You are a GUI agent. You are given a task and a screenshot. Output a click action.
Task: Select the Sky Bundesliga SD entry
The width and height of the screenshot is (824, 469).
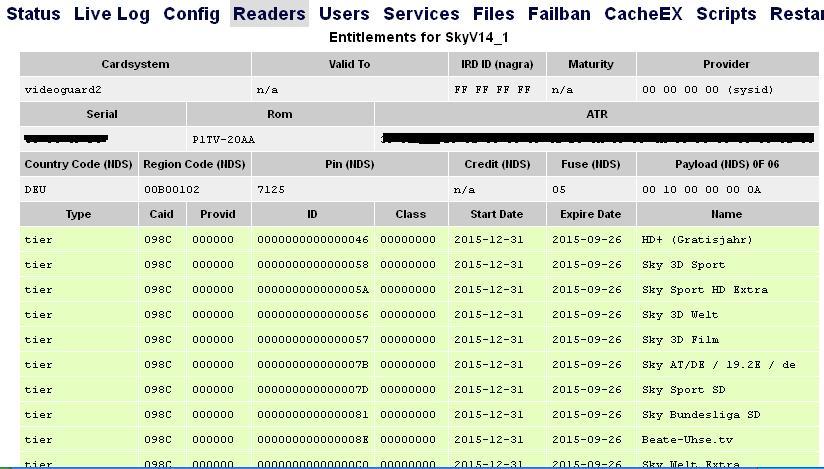click(701, 415)
